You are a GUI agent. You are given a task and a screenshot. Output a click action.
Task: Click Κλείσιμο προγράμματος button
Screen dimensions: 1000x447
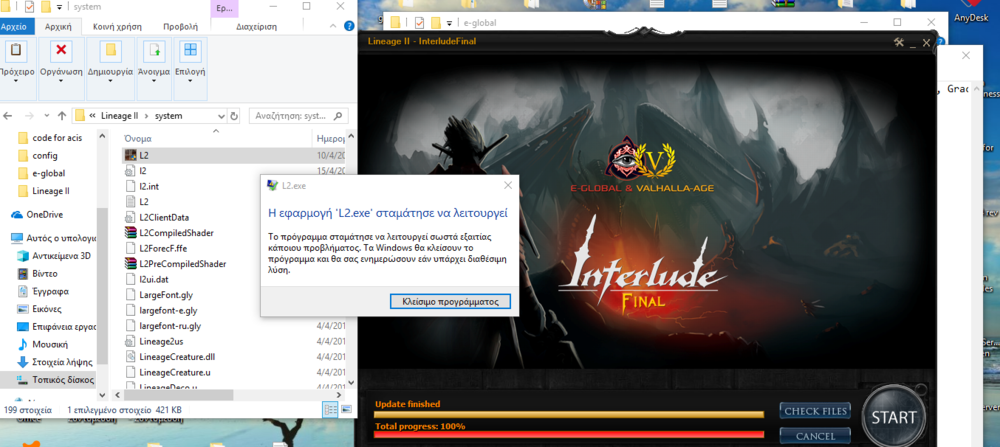(450, 301)
